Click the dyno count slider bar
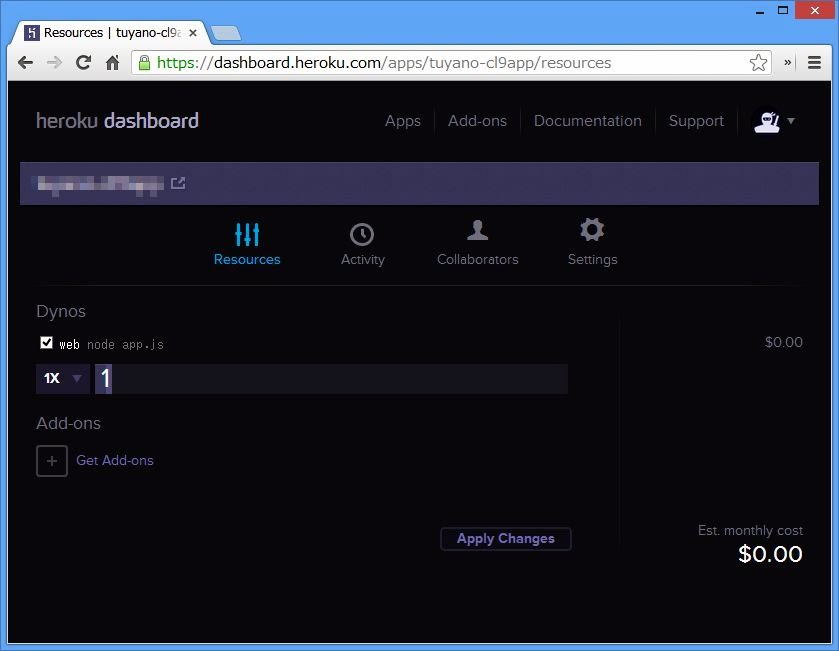The height and width of the screenshot is (651, 839). (331, 379)
